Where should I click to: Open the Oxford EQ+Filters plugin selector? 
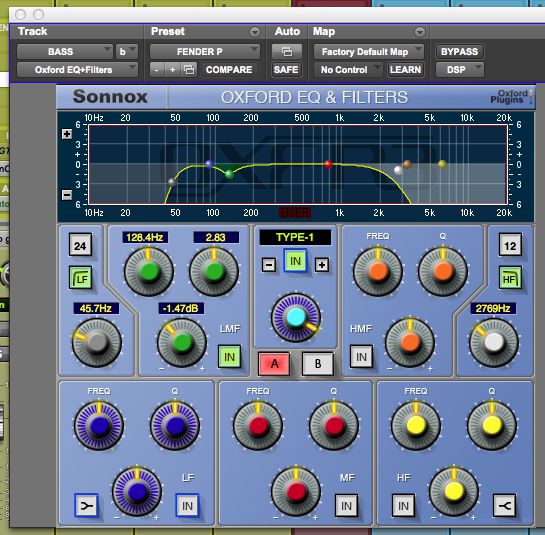coord(77,70)
